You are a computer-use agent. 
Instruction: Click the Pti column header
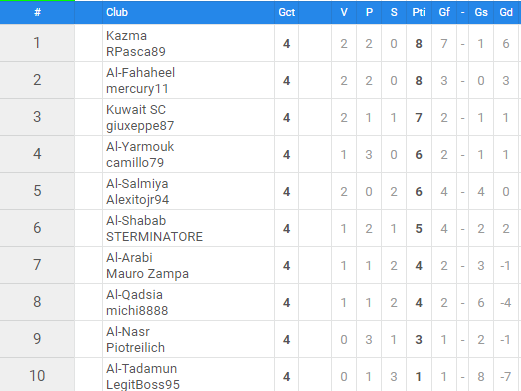(419, 12)
